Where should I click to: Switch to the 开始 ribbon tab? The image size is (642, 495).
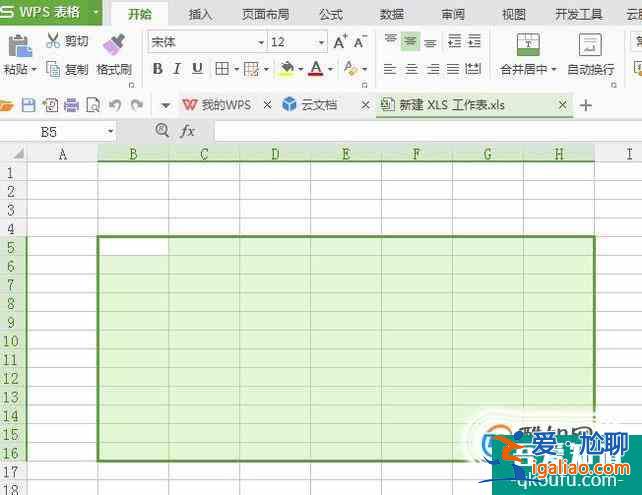[x=140, y=14]
